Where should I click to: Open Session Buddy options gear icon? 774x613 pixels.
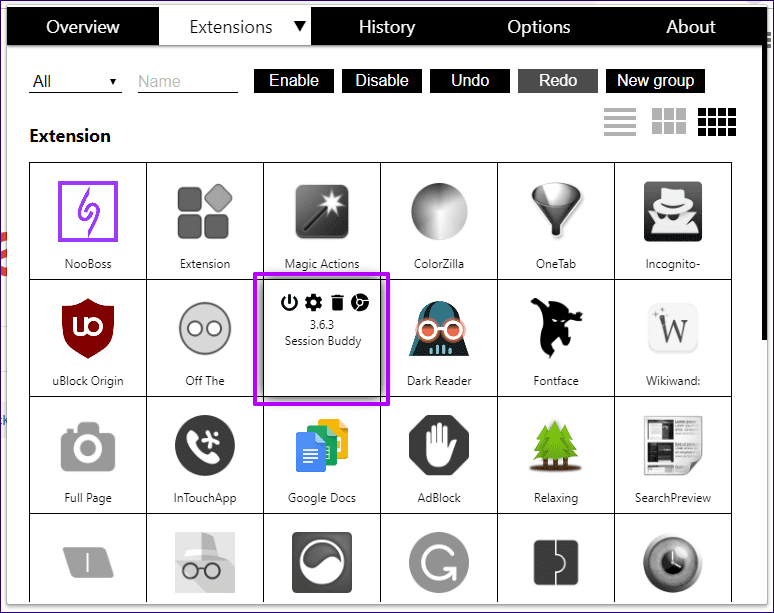pos(313,302)
